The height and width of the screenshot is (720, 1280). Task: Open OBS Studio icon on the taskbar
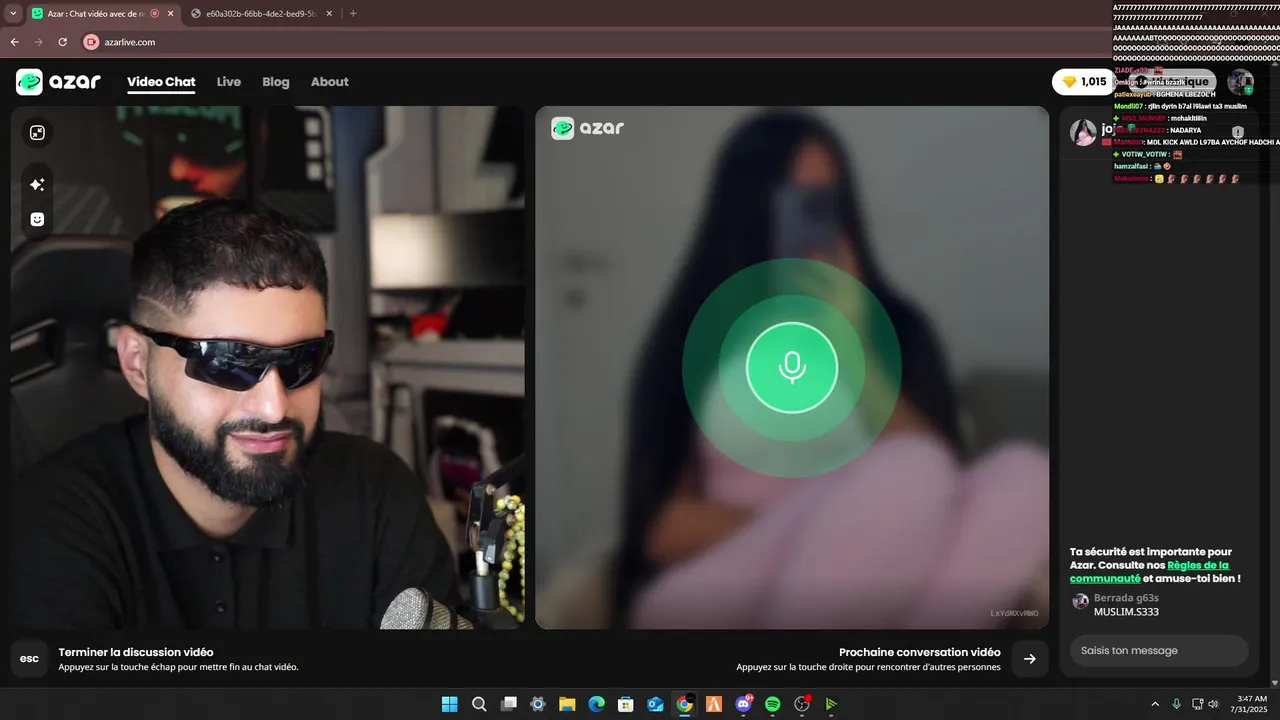tap(802, 704)
